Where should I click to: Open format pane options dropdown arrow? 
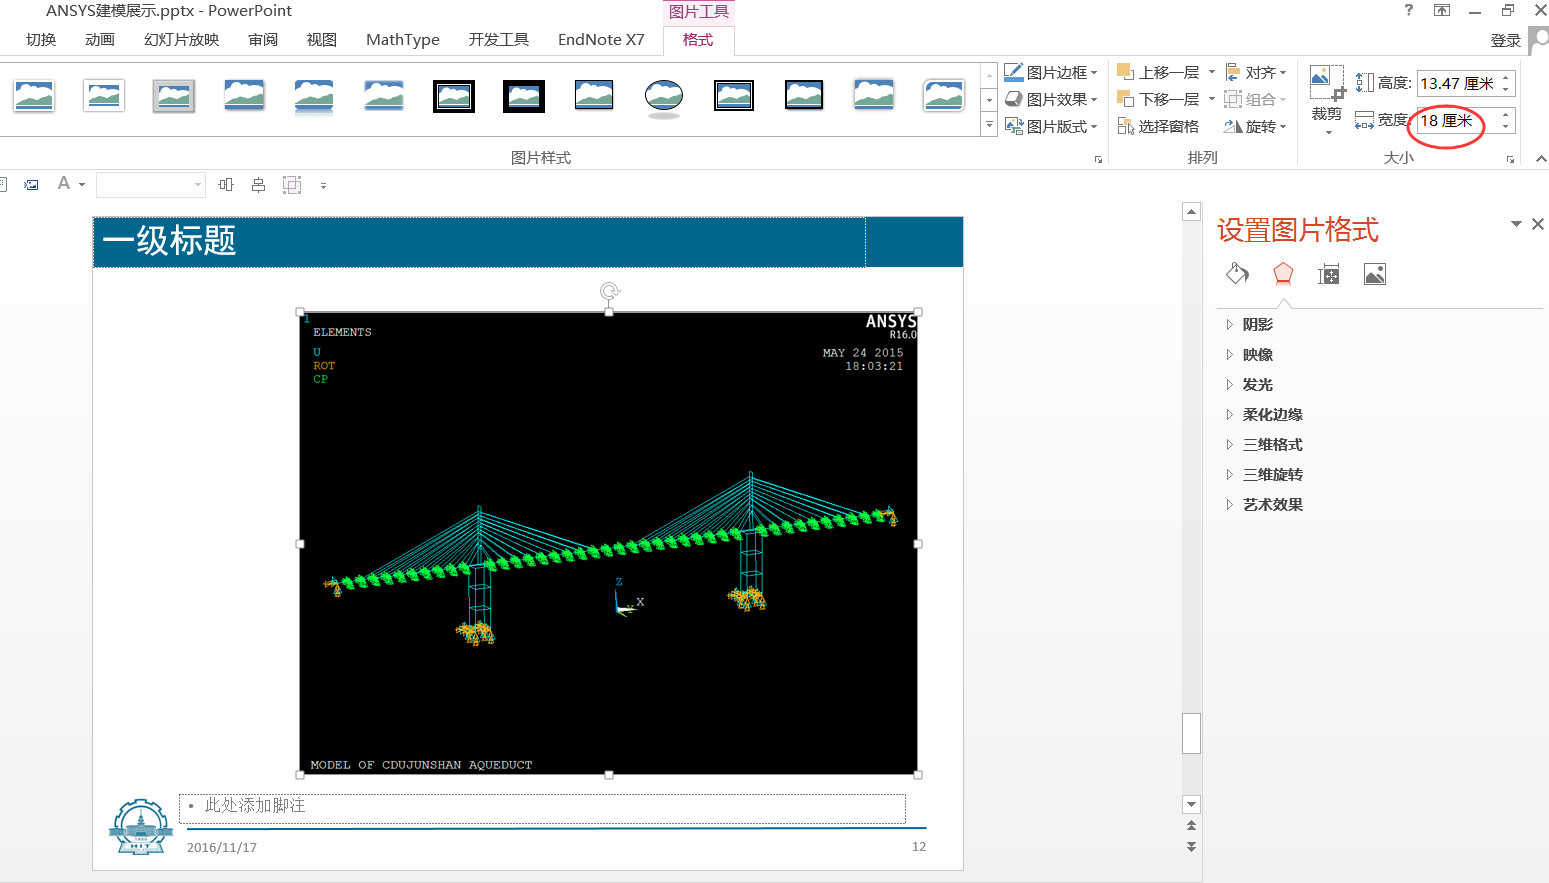pos(1516,224)
